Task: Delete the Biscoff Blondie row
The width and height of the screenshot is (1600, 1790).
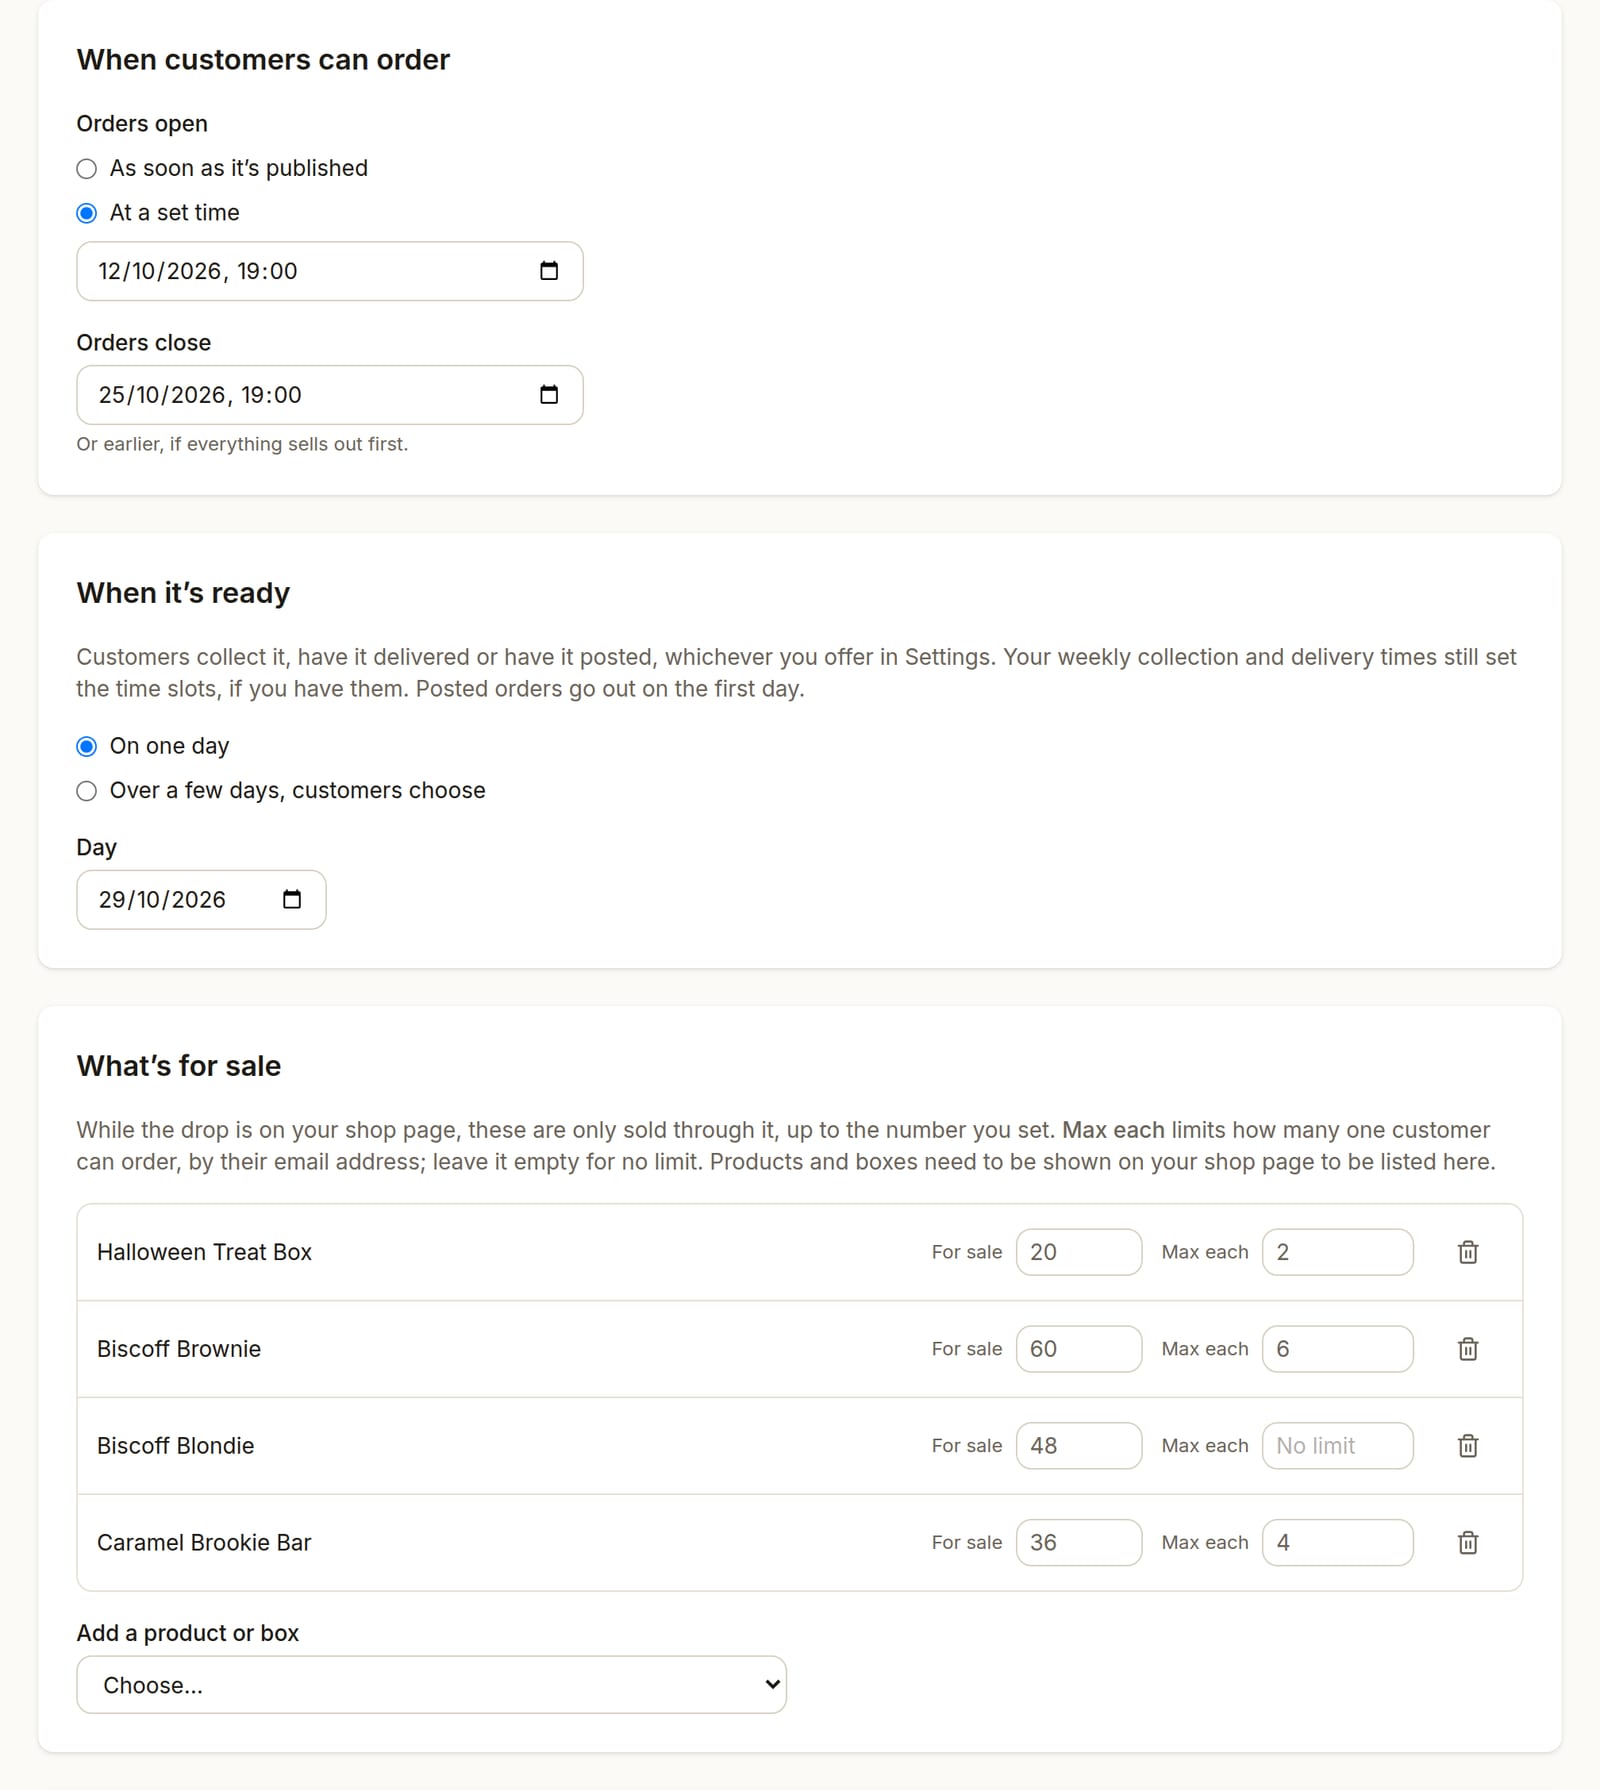Action: [1468, 1446]
